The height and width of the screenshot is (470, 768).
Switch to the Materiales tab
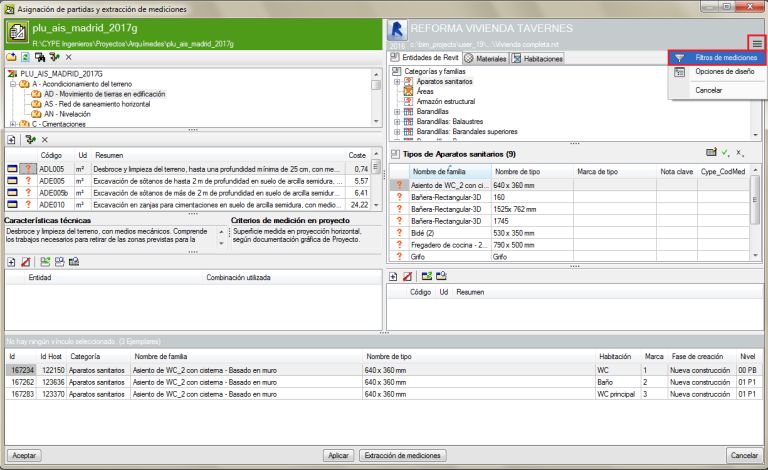tap(486, 59)
